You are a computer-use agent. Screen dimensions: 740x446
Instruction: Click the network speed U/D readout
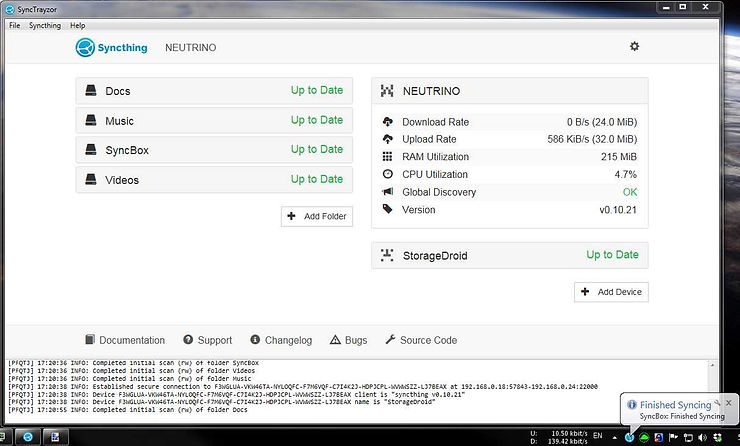coord(559,437)
